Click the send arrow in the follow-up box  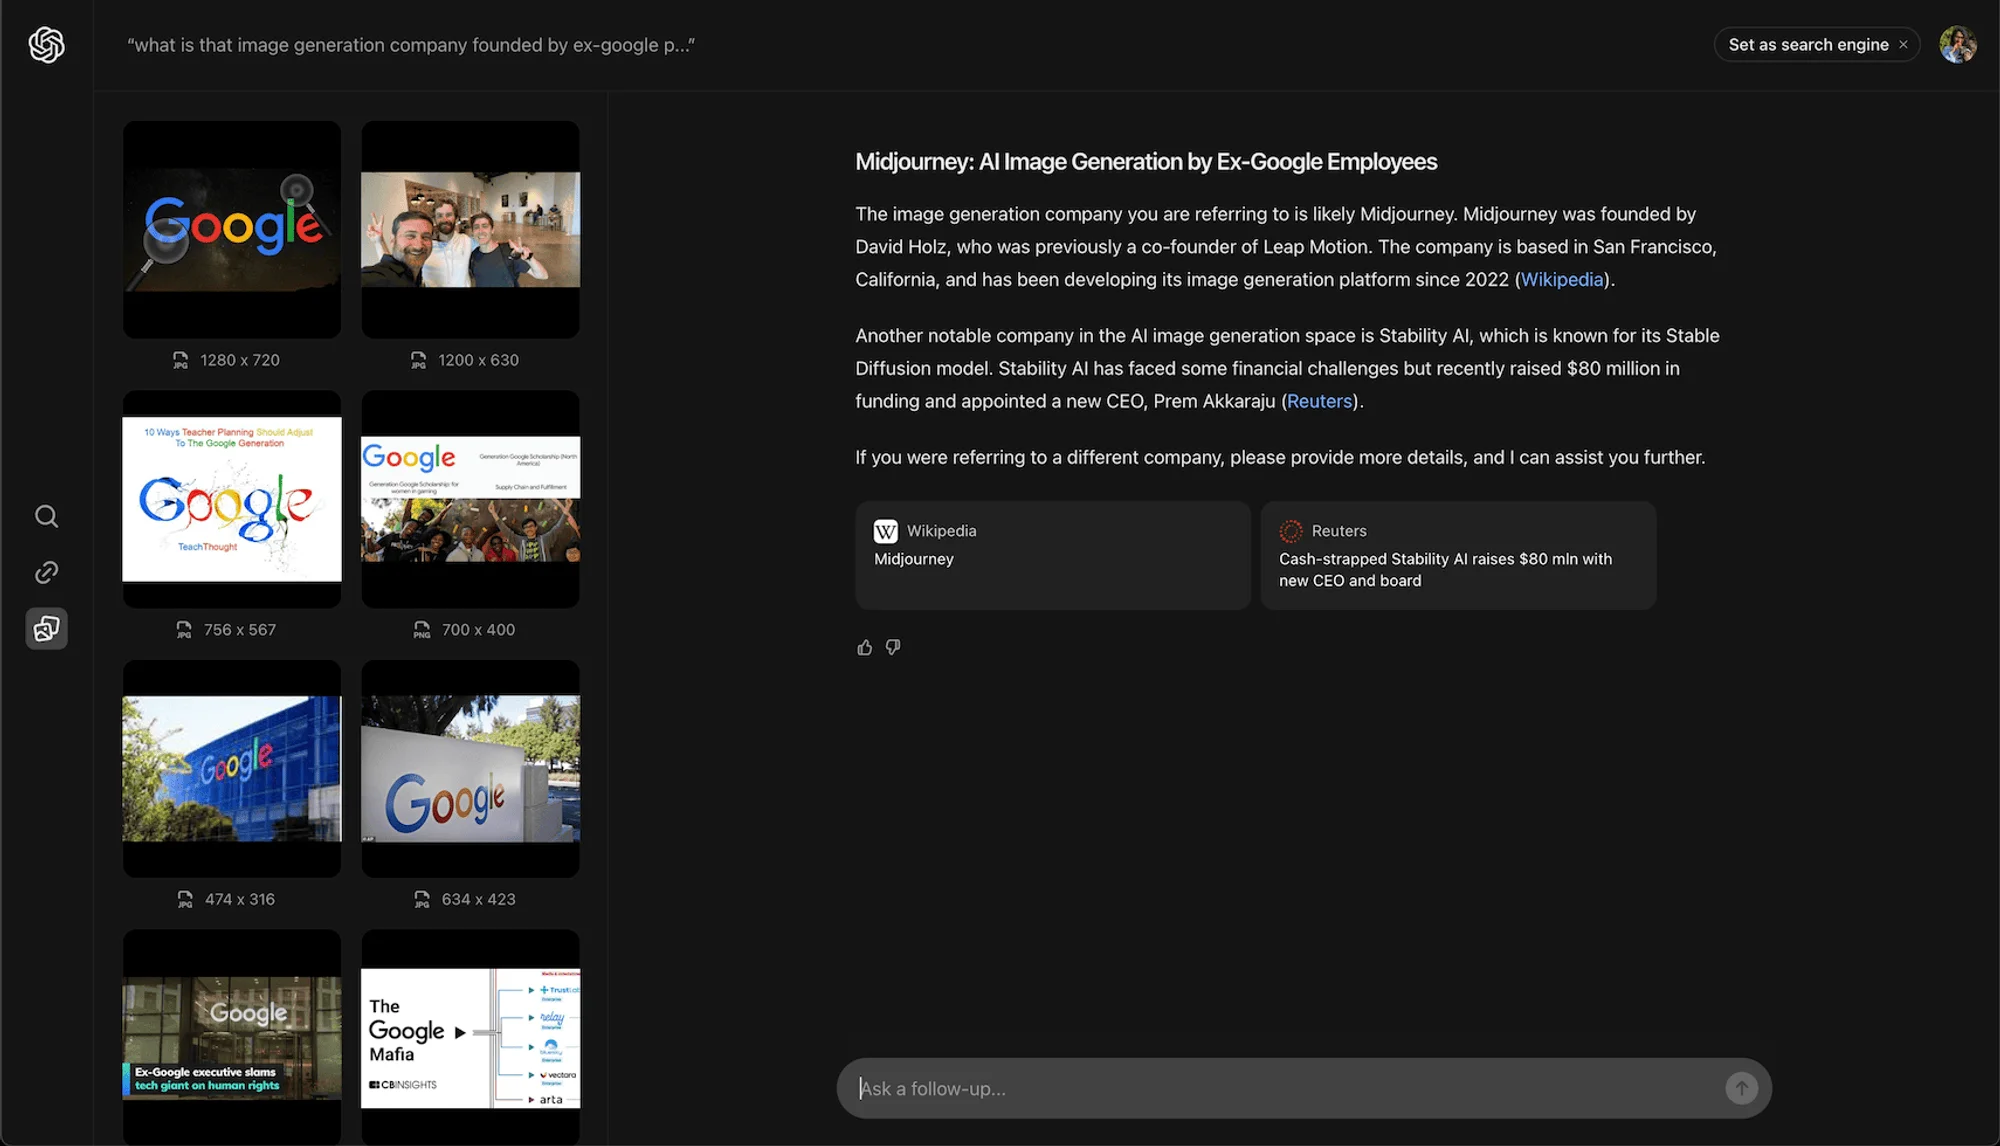point(1741,1088)
